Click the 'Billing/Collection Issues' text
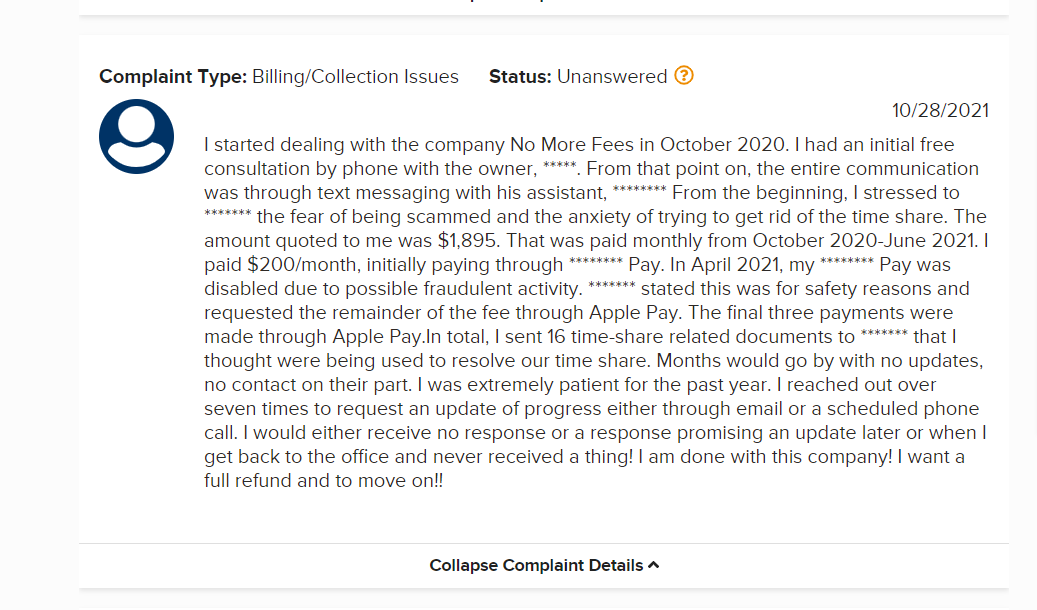This screenshot has height=610, width=1037. click(x=355, y=76)
